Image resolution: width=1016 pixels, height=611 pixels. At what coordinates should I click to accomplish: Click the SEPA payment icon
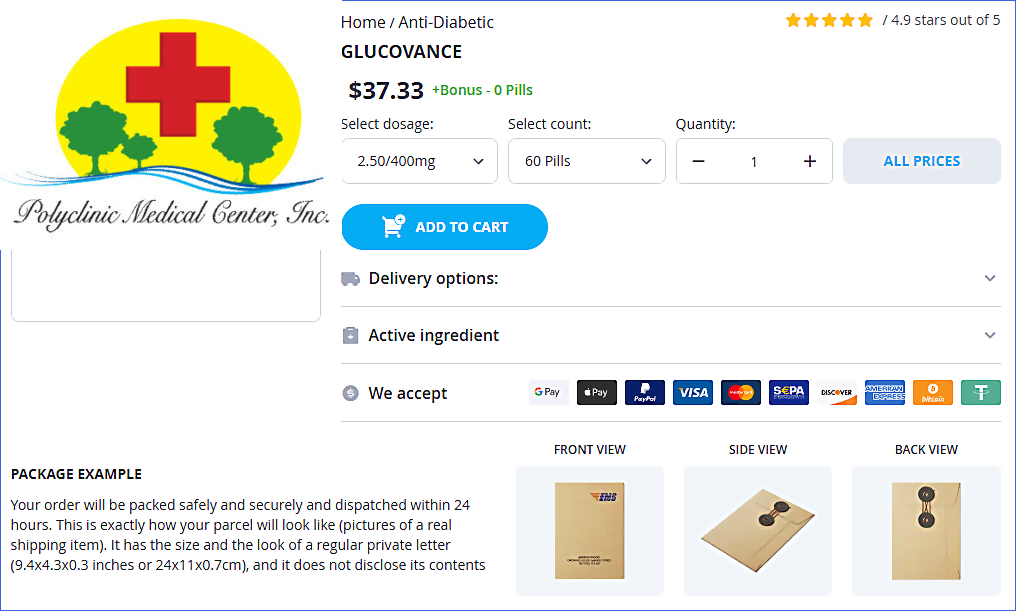point(789,393)
